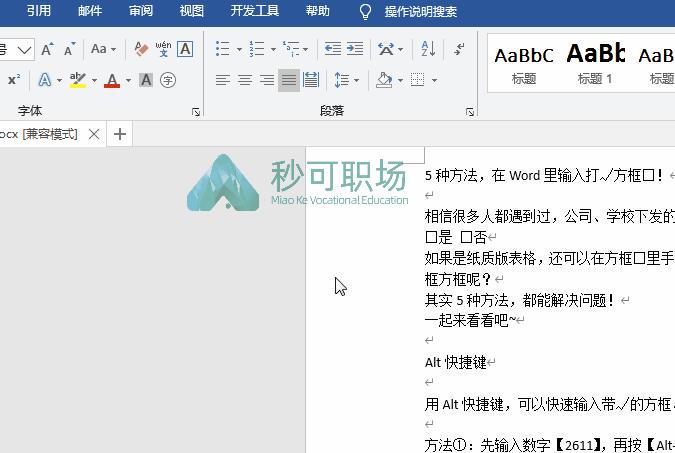Close the docx [兼容模式] document tab
This screenshot has width=675, height=453.
coord(94,134)
